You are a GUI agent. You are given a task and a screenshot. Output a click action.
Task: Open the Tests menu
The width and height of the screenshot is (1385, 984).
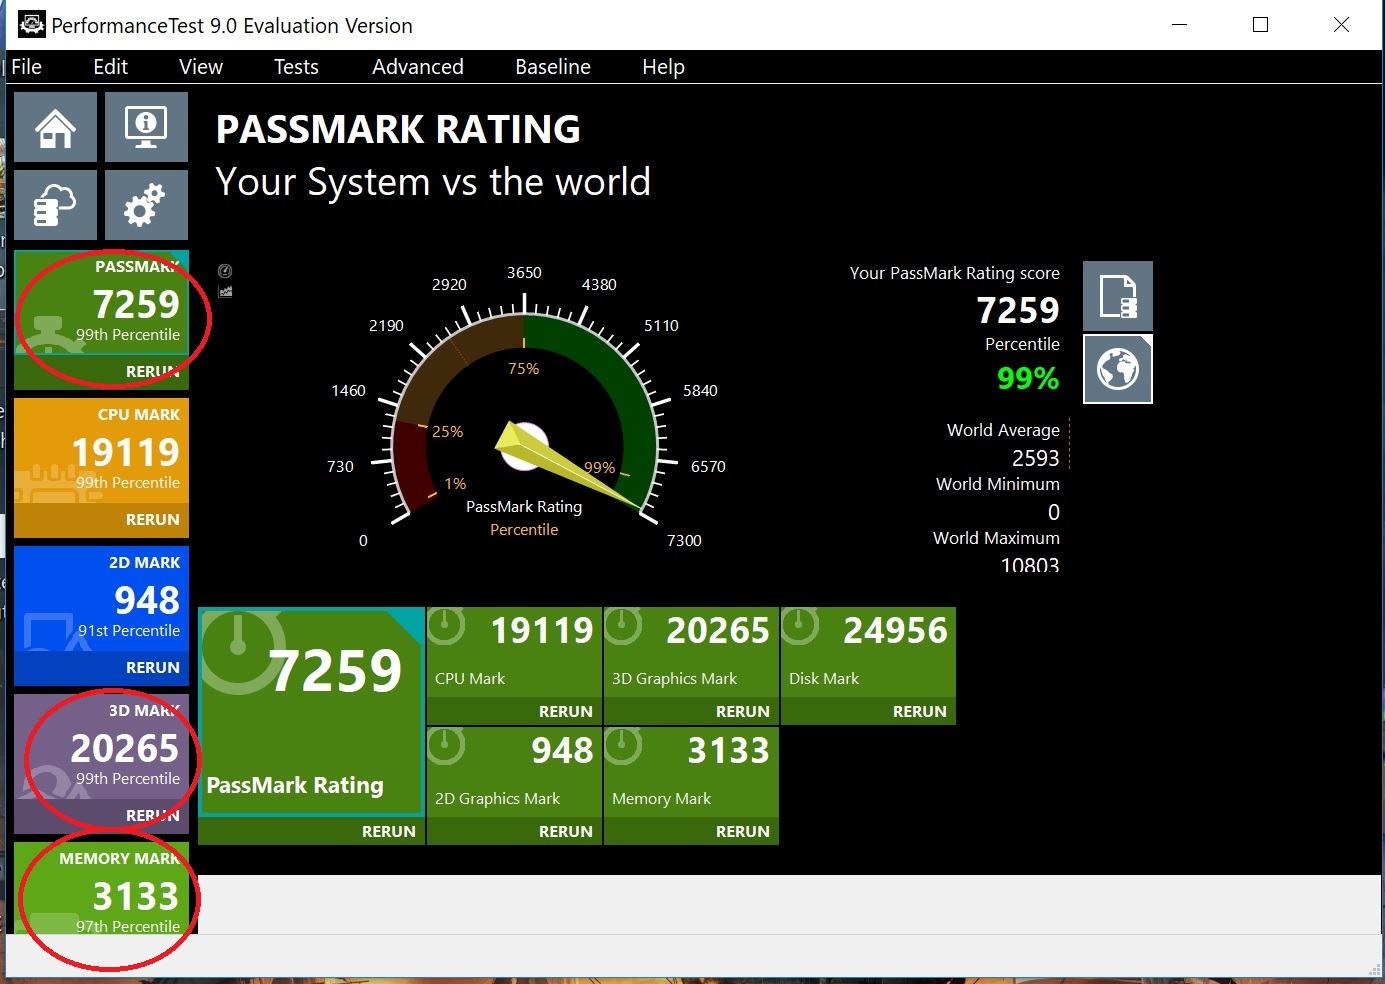click(x=296, y=67)
